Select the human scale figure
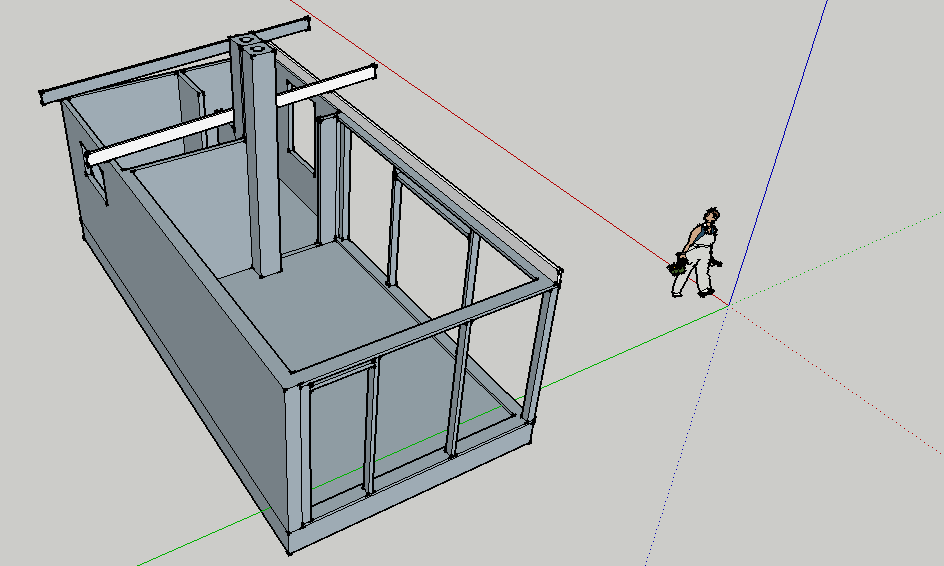Viewport: 944px width, 566px height. pyautogui.click(x=697, y=256)
